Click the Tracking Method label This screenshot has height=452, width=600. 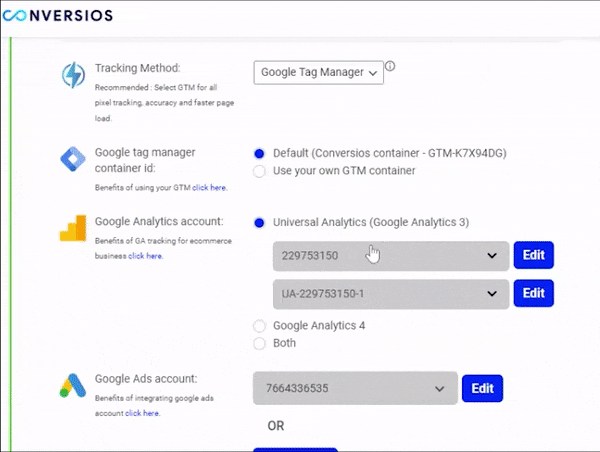pos(137,68)
